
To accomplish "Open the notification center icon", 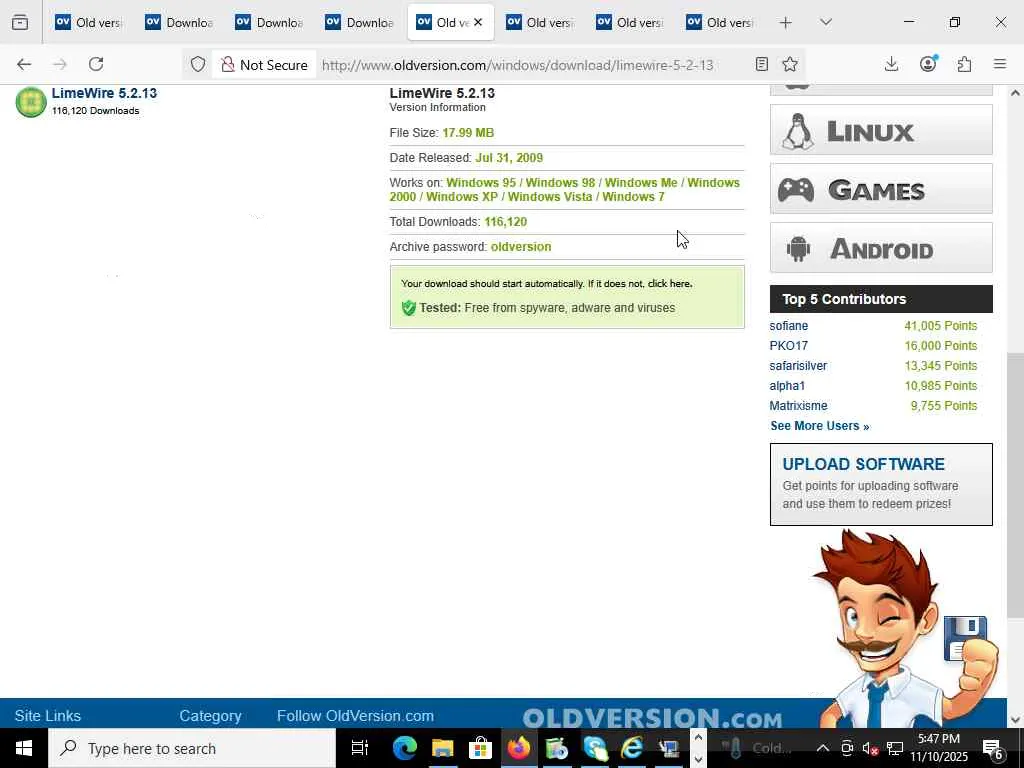I will pyautogui.click(x=992, y=748).
